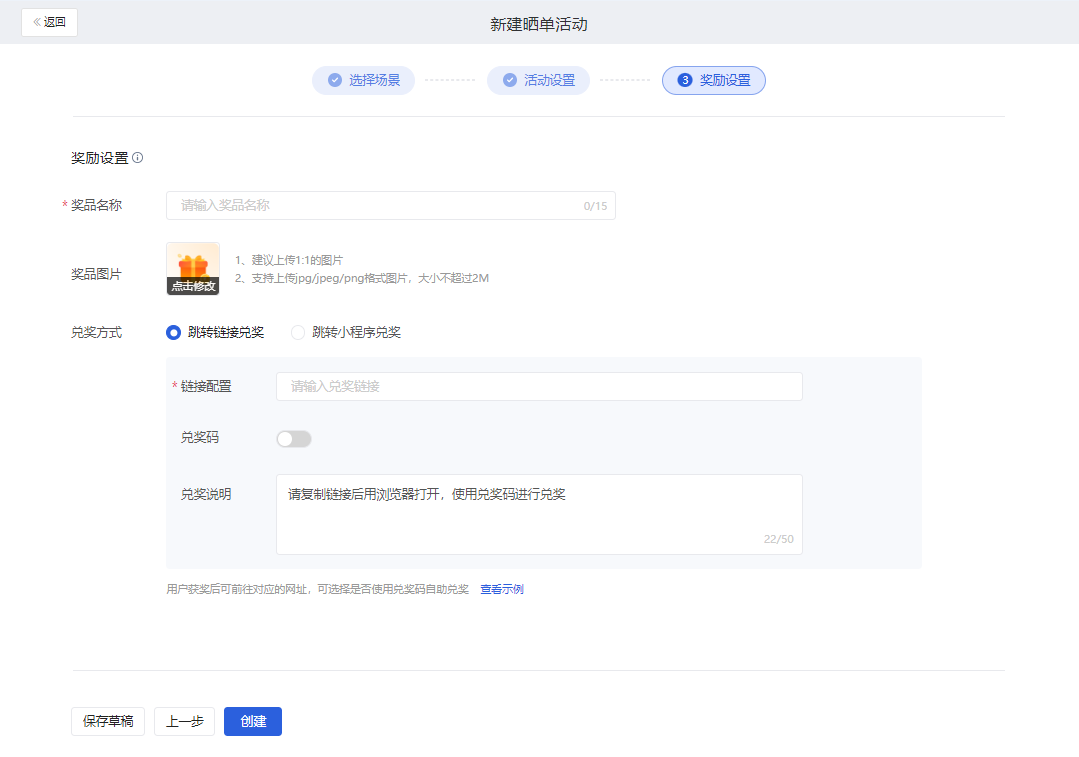Click the 上一步 button

tap(184, 721)
